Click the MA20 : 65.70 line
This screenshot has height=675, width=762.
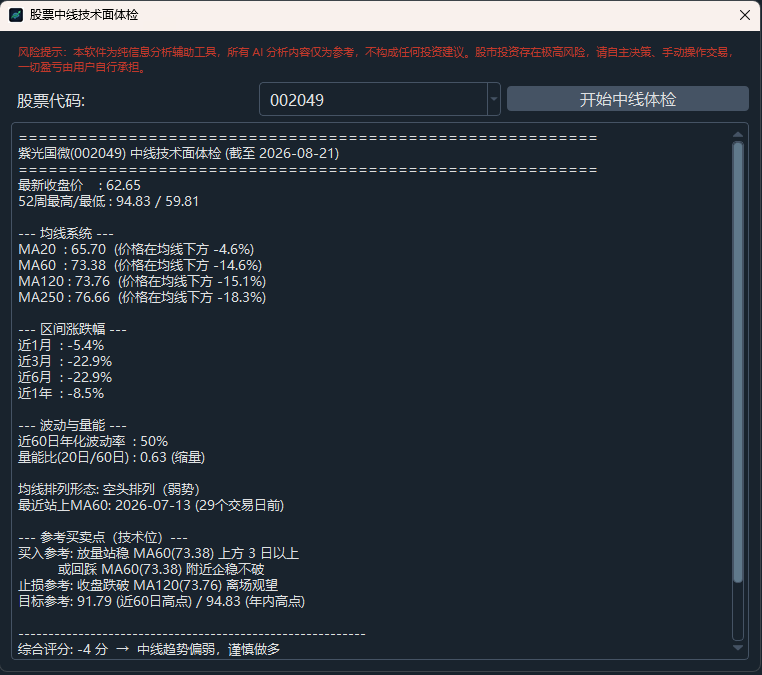[136, 249]
